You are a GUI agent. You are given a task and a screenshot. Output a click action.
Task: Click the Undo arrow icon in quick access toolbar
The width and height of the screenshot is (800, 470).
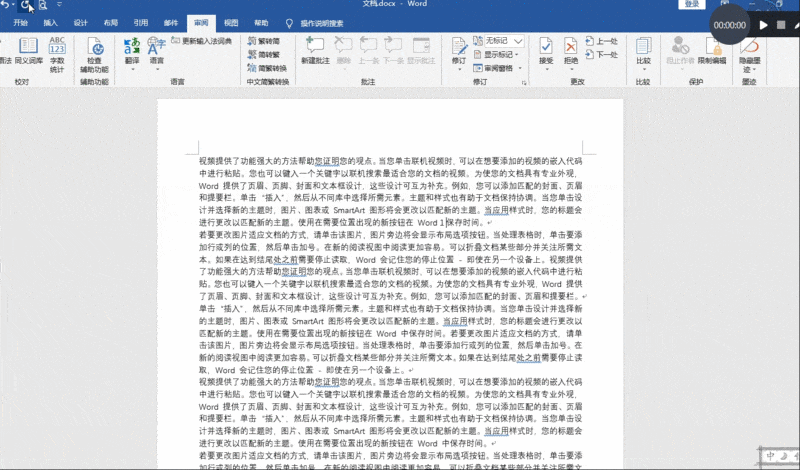click(5, 5)
